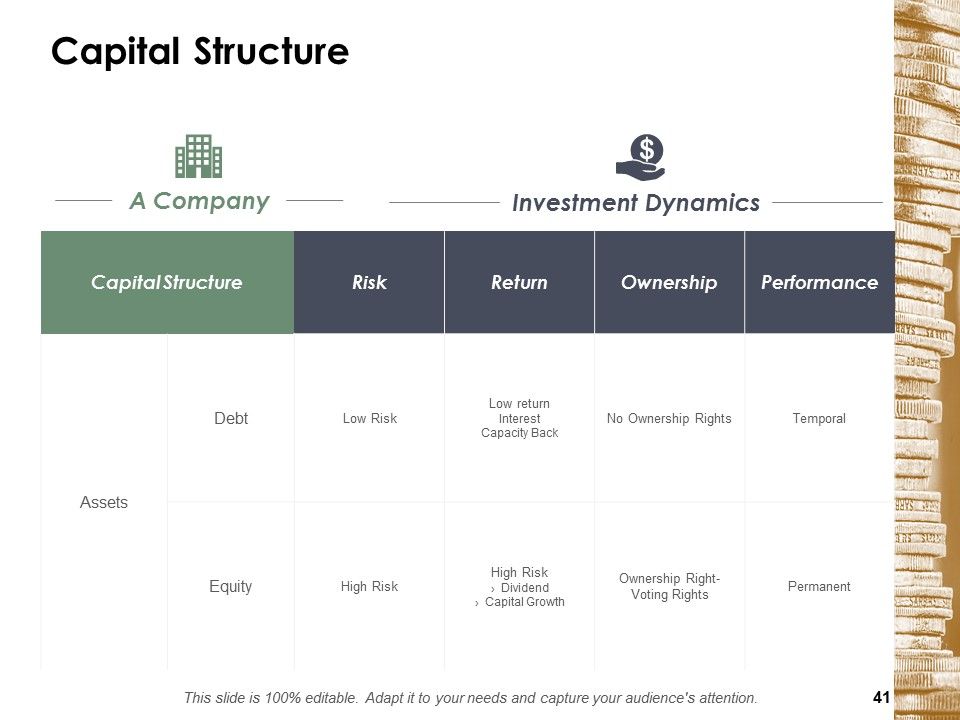The height and width of the screenshot is (720, 960).
Task: Select the 'Capital Growth' bullet item
Action: click(x=525, y=602)
